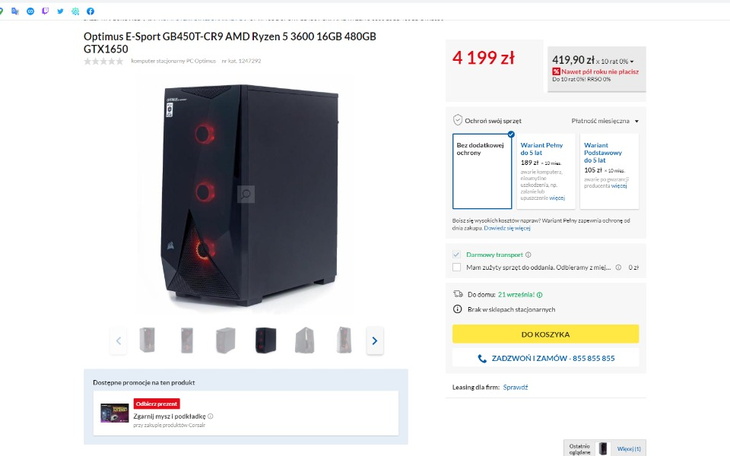
Task: Expand 'Więcej (1)' recently viewed list
Action: (x=628, y=448)
